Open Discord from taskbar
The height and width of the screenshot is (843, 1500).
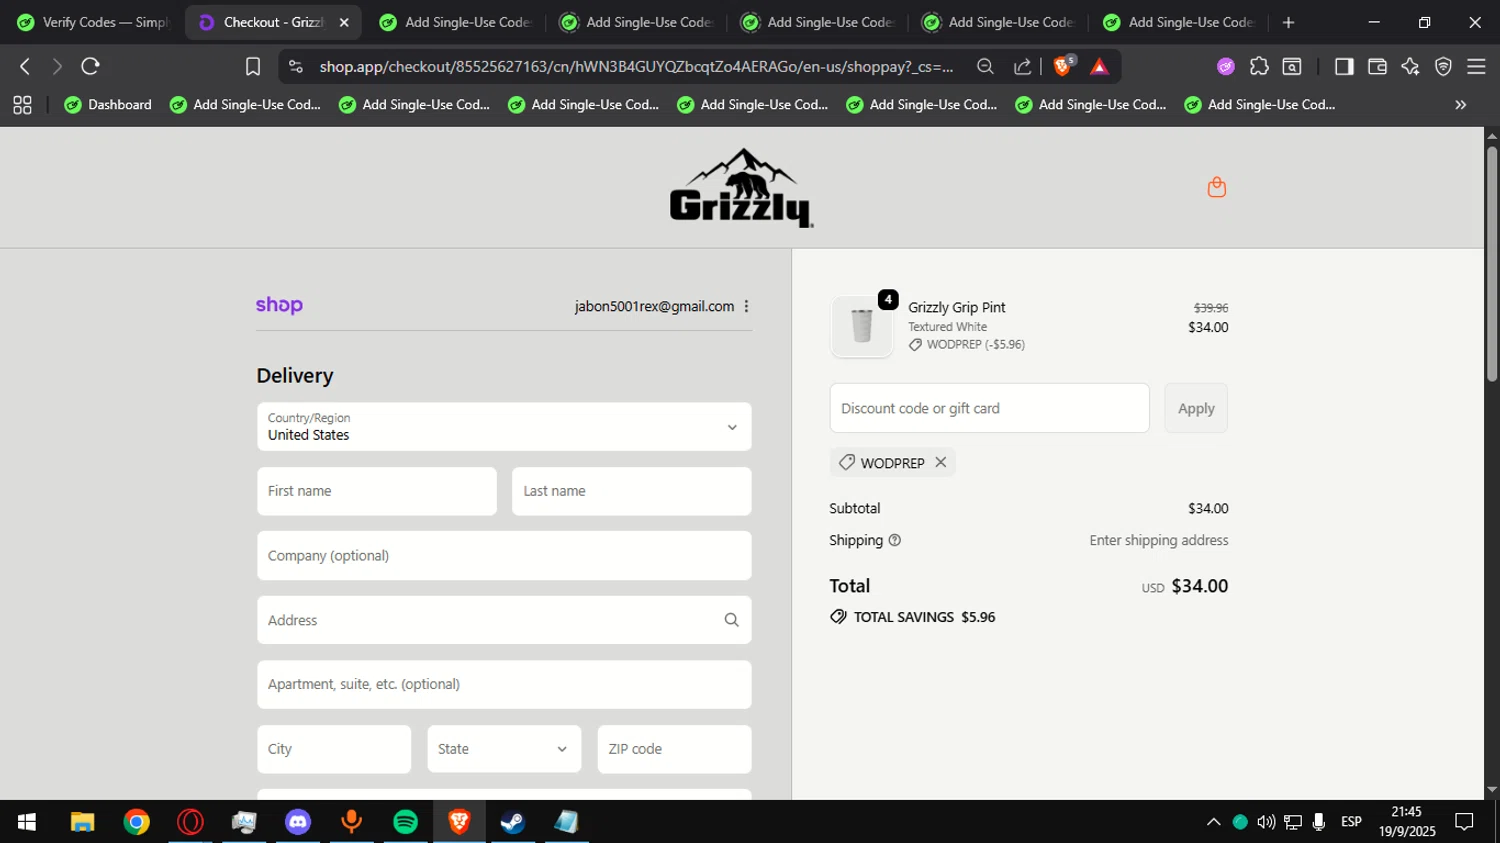(298, 822)
